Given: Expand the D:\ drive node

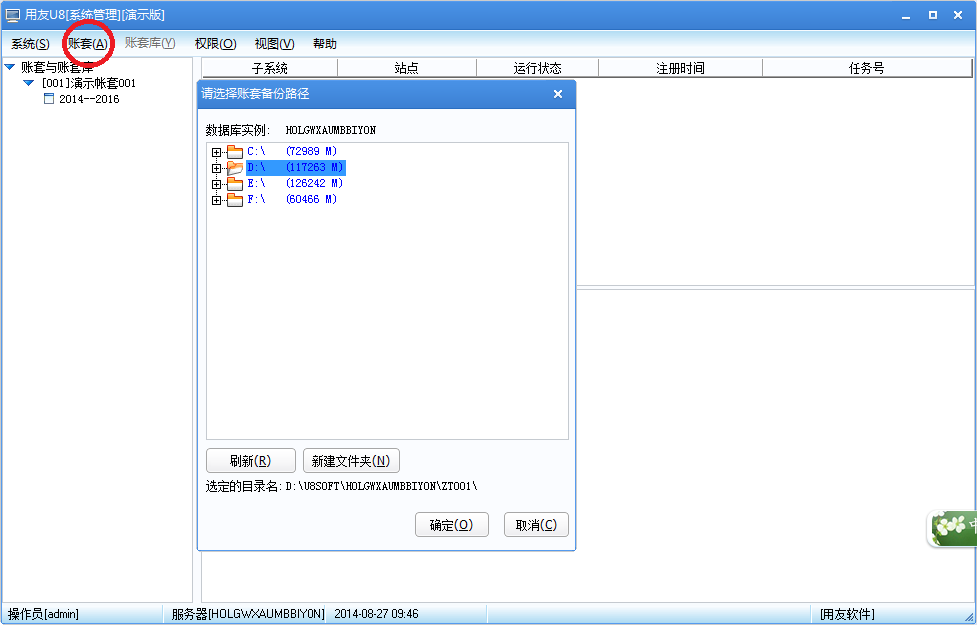Looking at the screenshot, I should pos(216,168).
